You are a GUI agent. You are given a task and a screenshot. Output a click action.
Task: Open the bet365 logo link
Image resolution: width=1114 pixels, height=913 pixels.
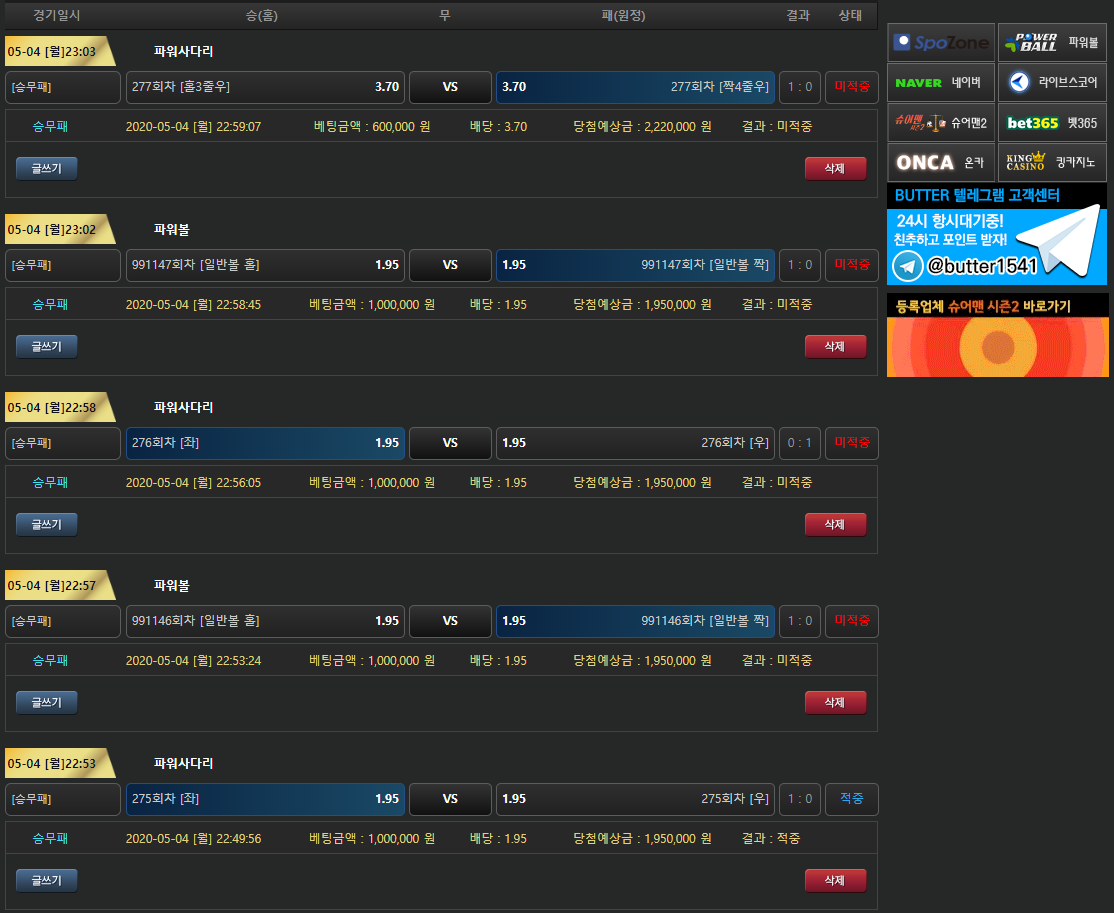pos(1052,122)
